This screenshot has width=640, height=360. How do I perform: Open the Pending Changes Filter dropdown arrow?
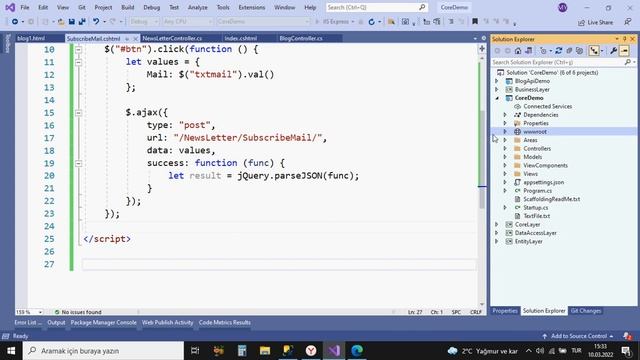[x=550, y=51]
